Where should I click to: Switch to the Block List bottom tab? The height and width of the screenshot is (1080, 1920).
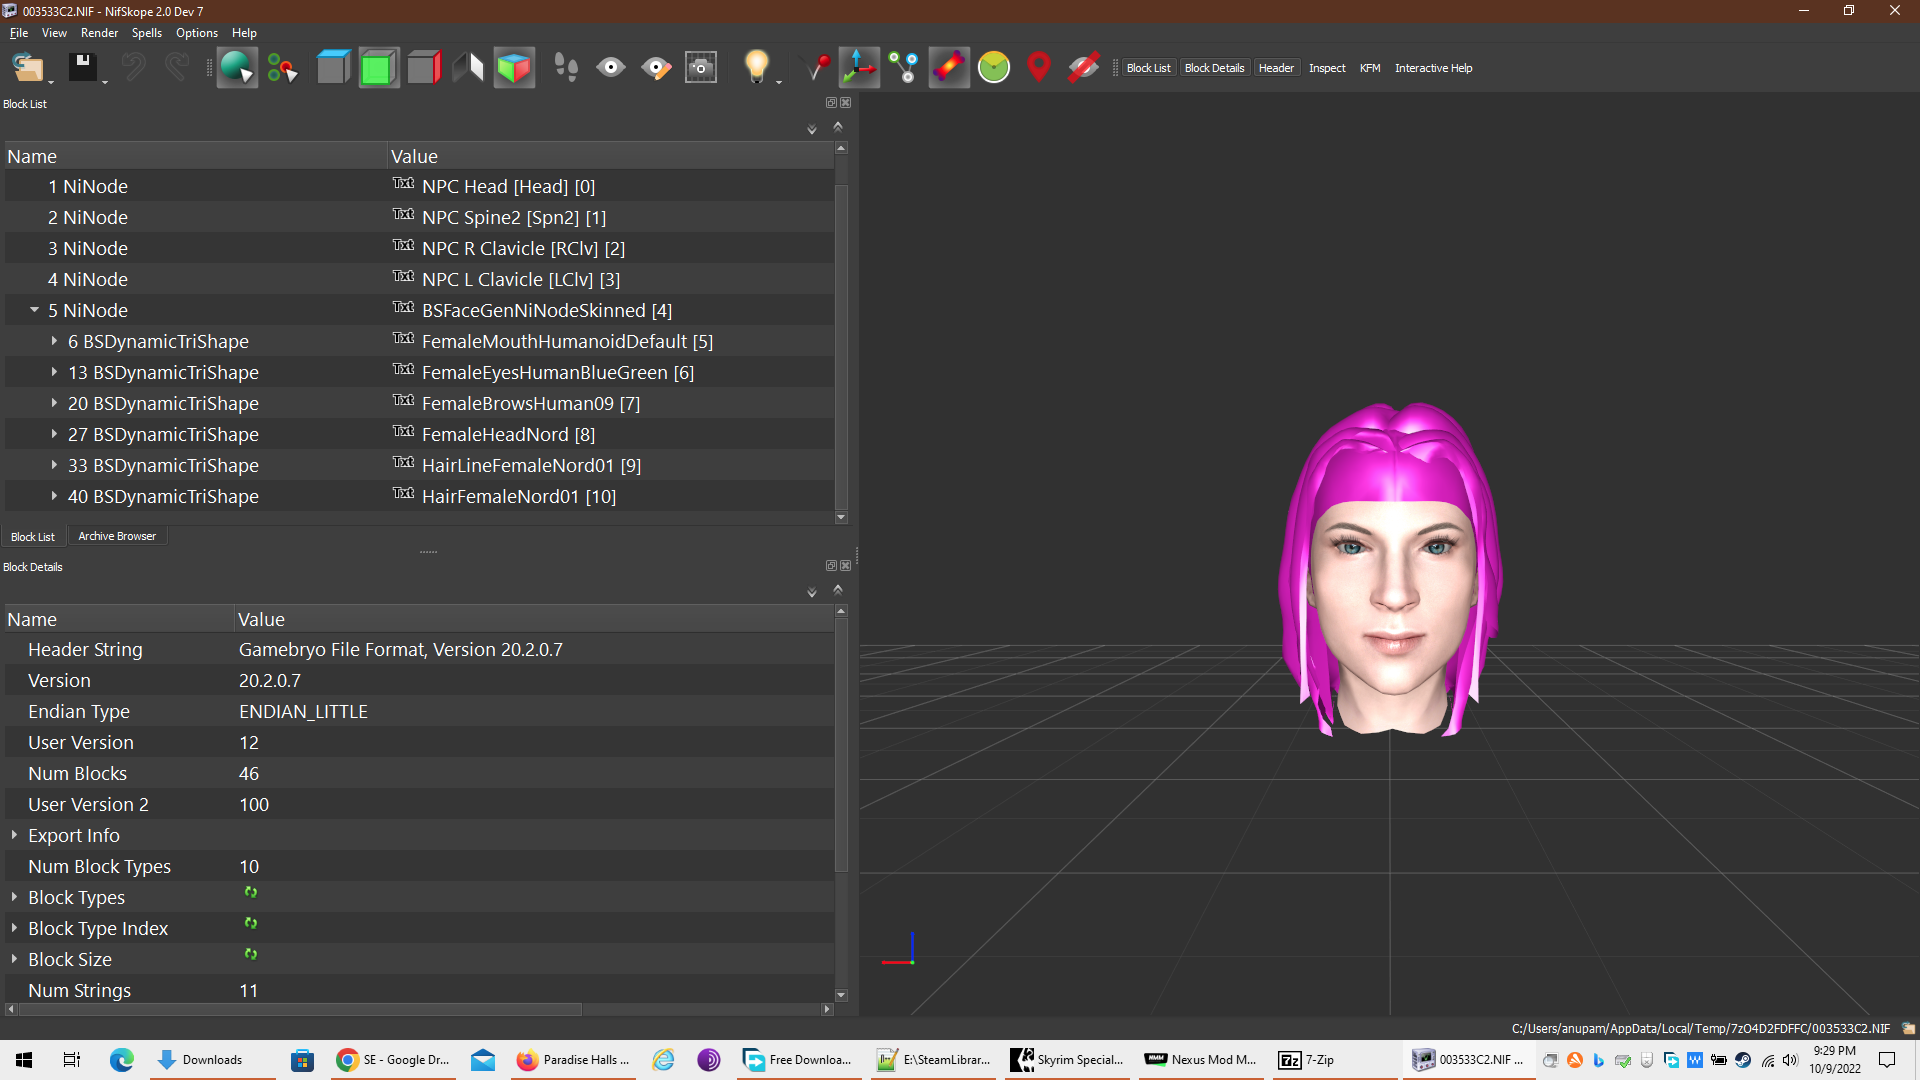click(x=33, y=536)
